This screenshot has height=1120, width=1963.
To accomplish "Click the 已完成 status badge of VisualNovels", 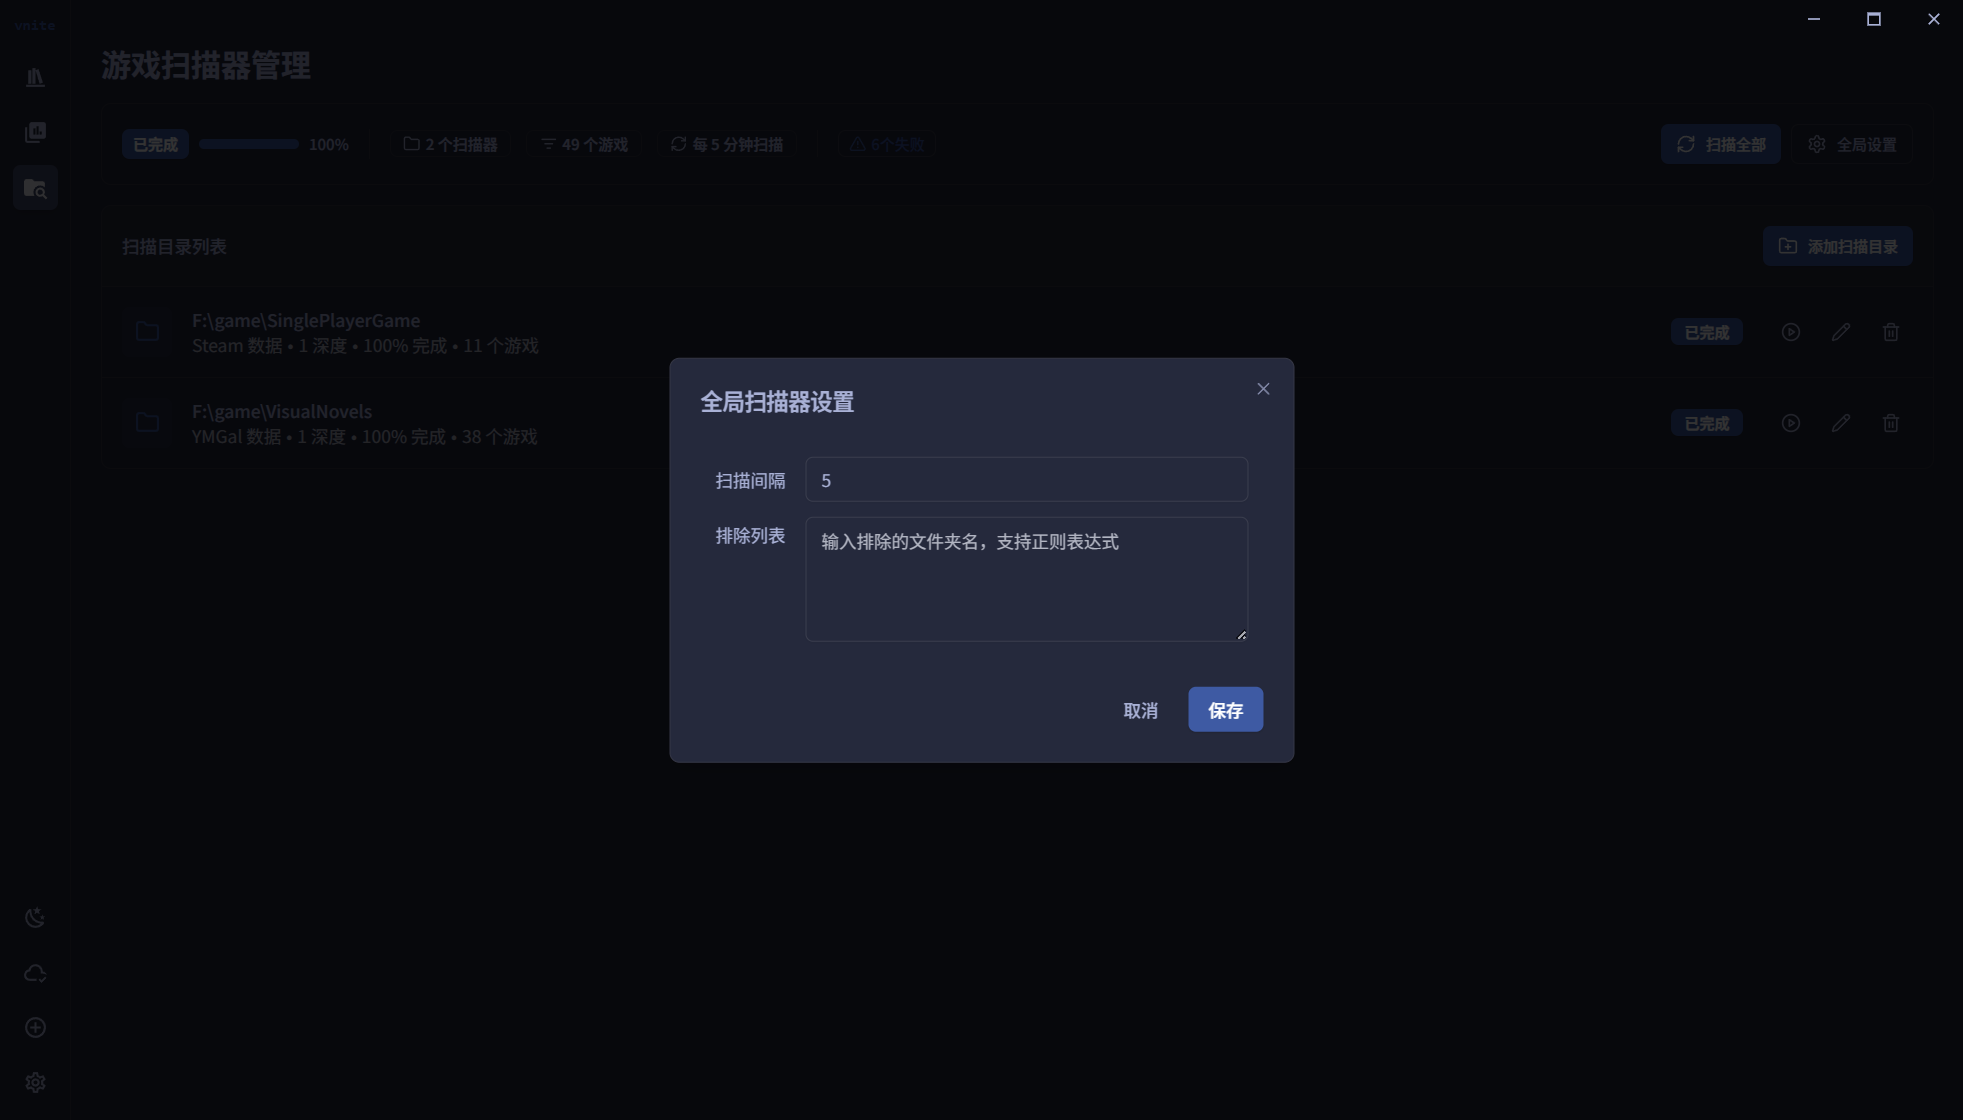I will point(1706,423).
